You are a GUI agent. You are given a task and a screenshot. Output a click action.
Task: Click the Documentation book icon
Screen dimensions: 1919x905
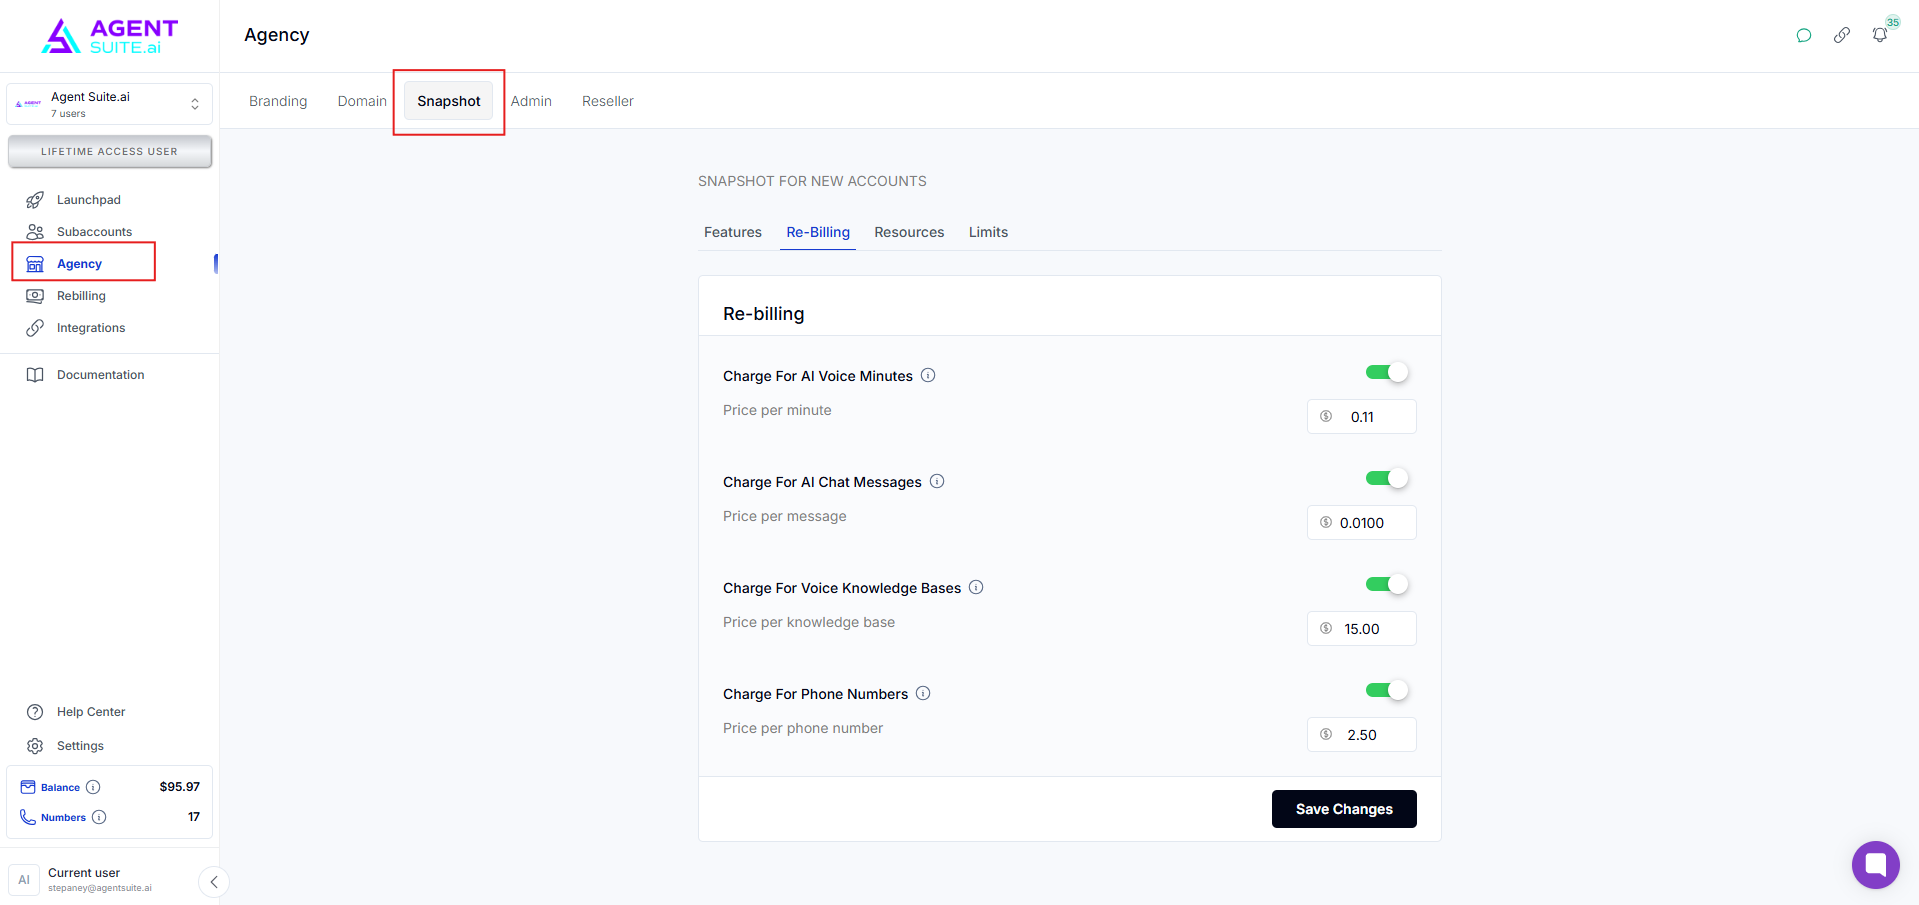(x=35, y=375)
